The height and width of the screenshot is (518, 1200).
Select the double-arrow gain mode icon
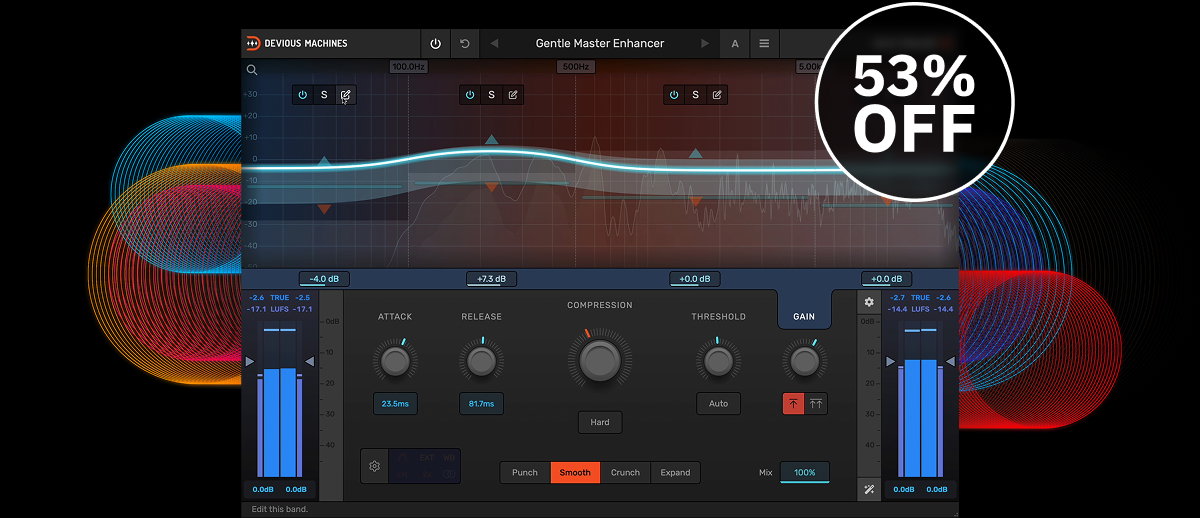pyautogui.click(x=816, y=404)
